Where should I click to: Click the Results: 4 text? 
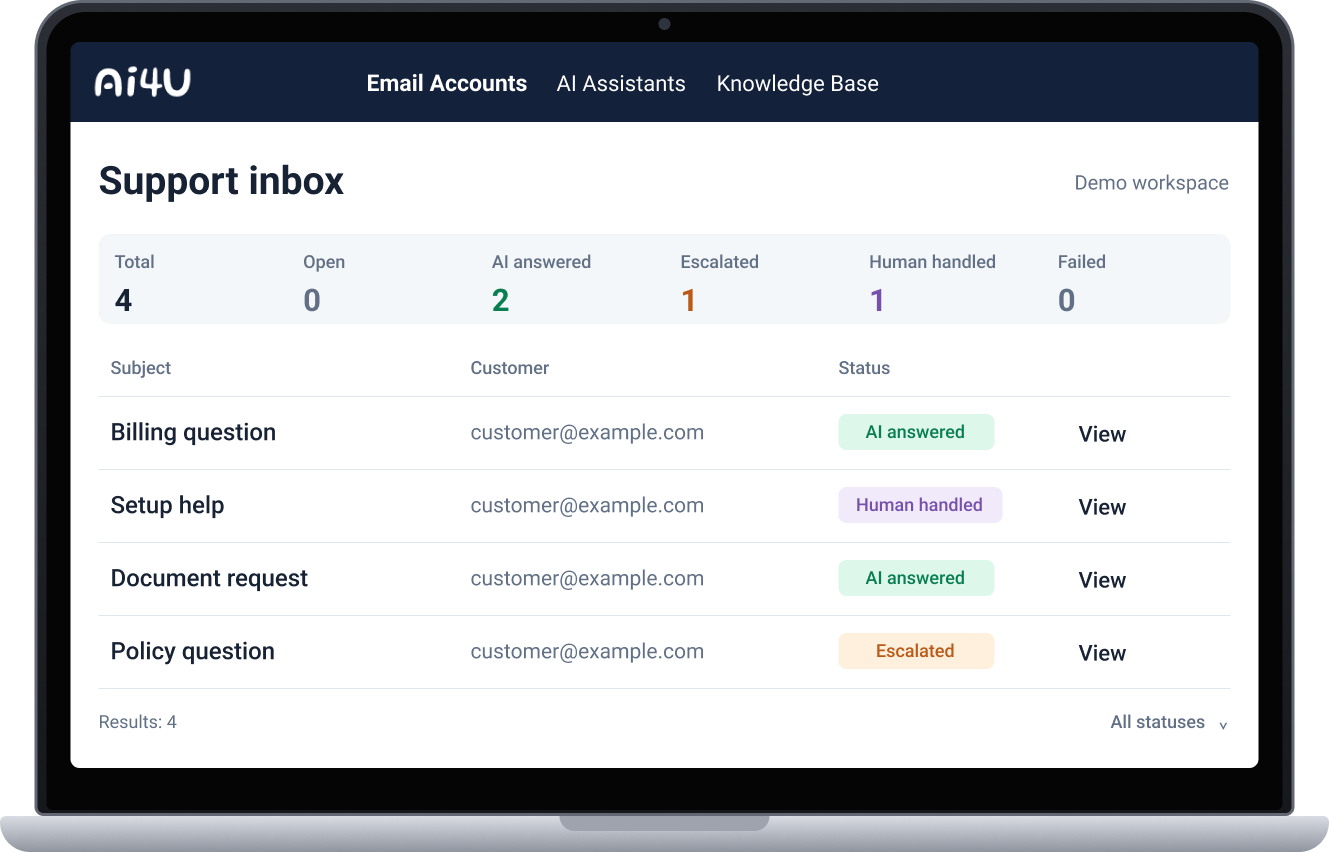coord(138,722)
